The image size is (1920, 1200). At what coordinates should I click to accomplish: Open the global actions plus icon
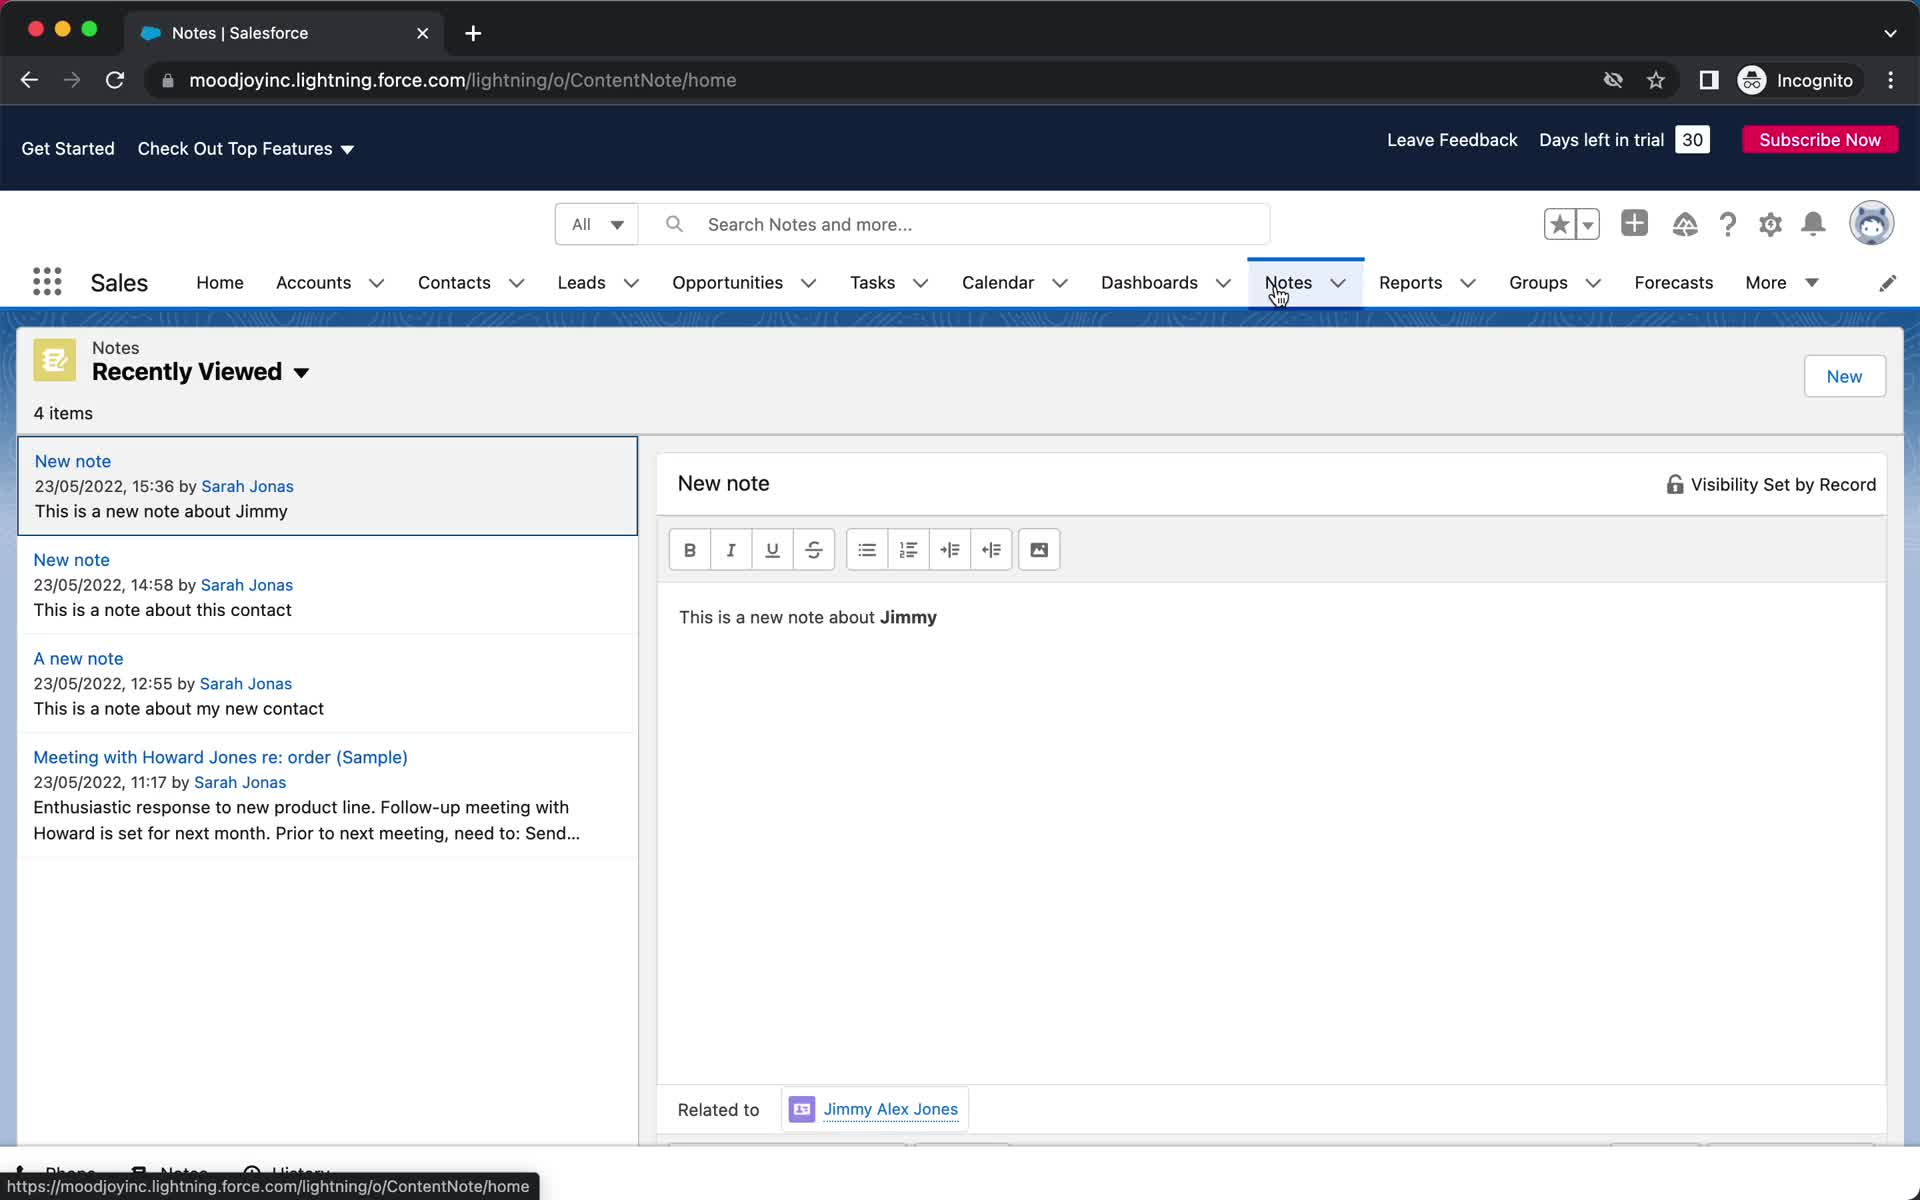tap(1634, 223)
